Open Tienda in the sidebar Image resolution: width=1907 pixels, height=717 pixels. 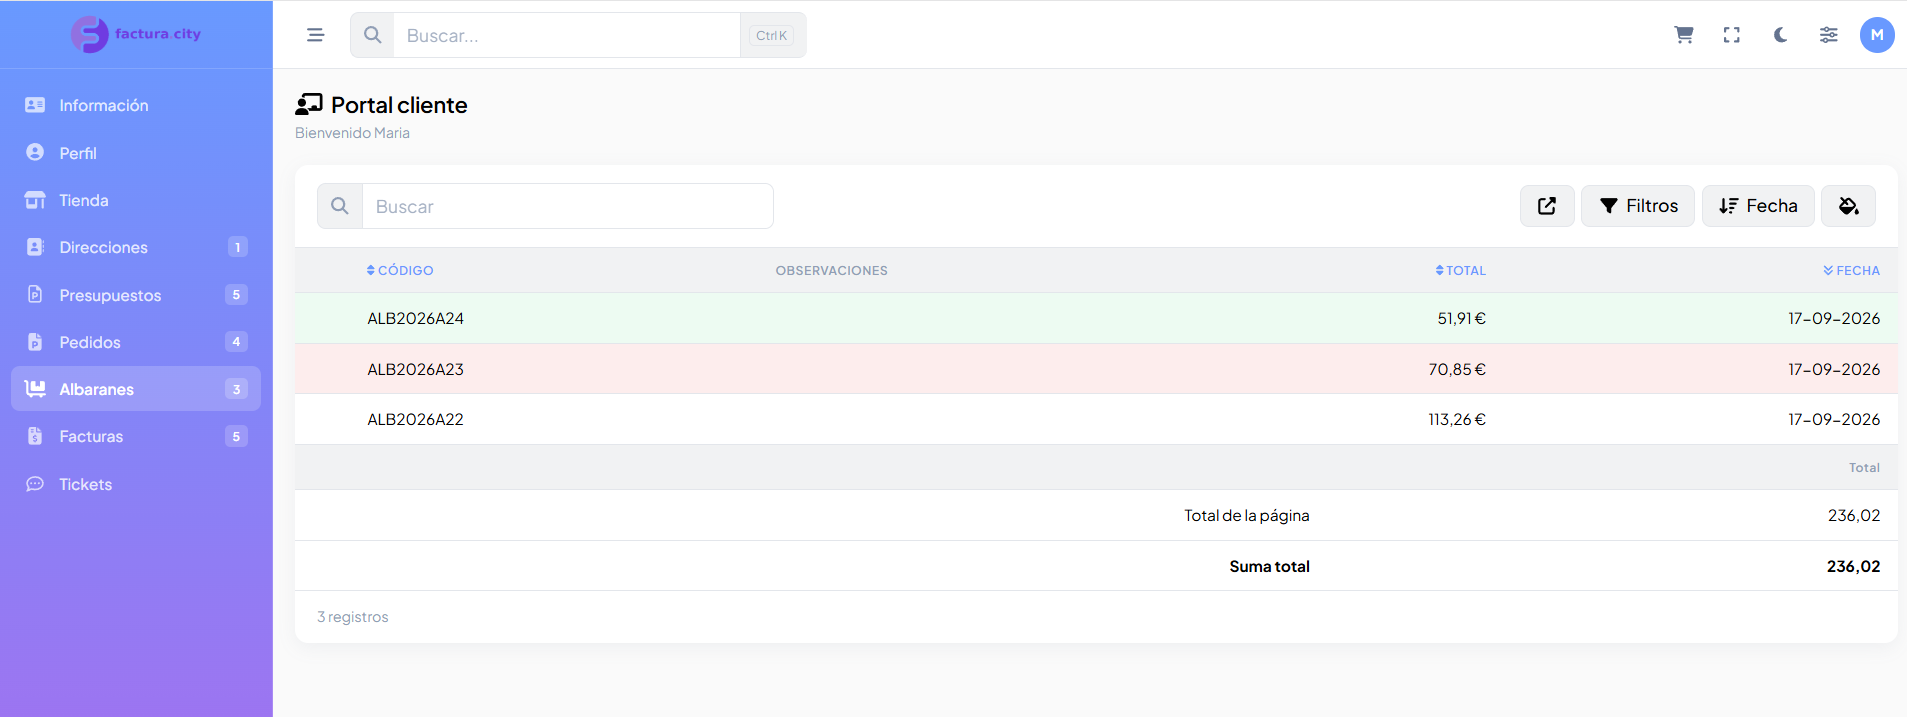(x=136, y=200)
